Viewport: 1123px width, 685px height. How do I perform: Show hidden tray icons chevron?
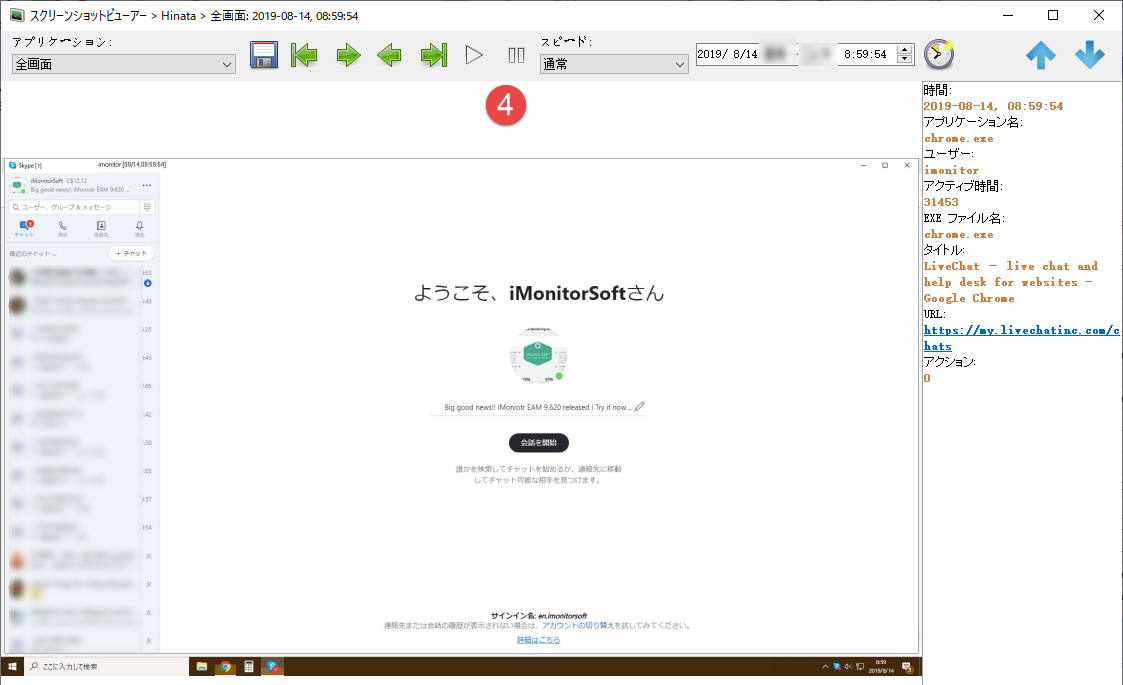825,666
